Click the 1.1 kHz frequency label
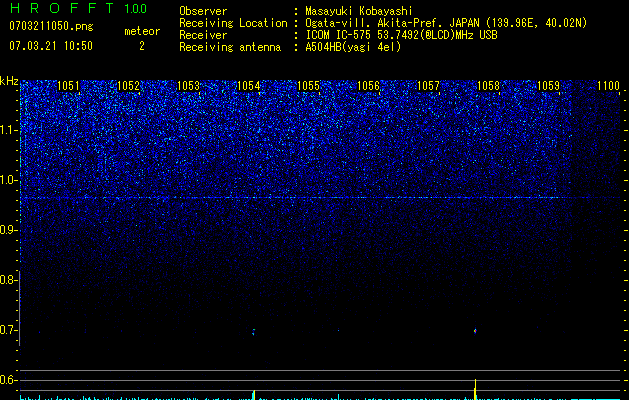Viewport: 629px width, 400px height. tap(8, 130)
